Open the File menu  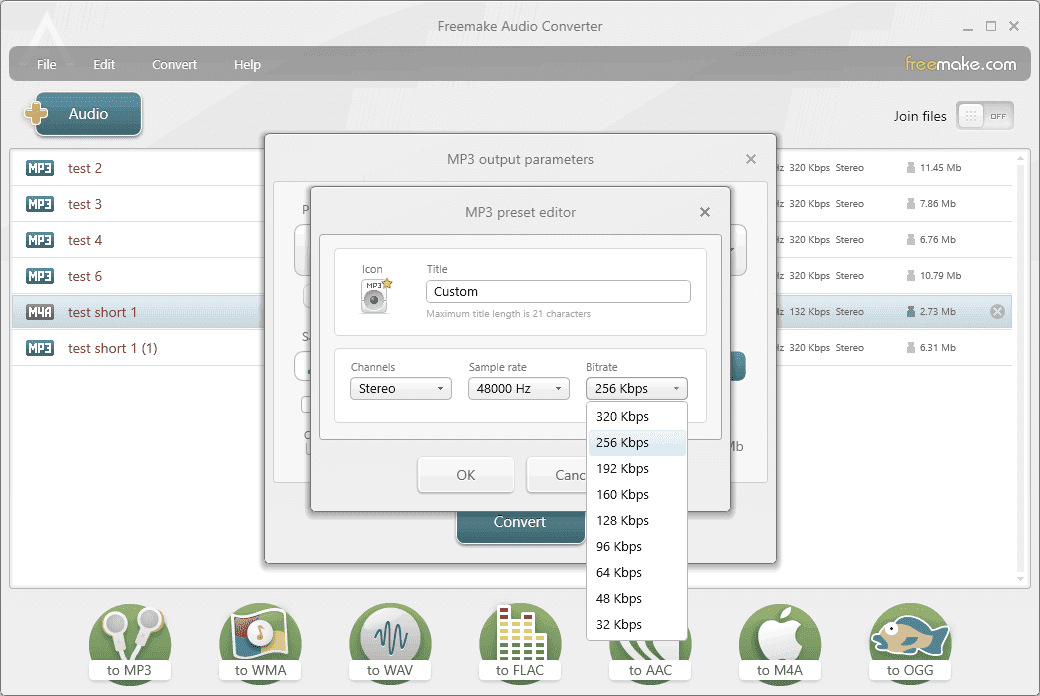(x=46, y=64)
